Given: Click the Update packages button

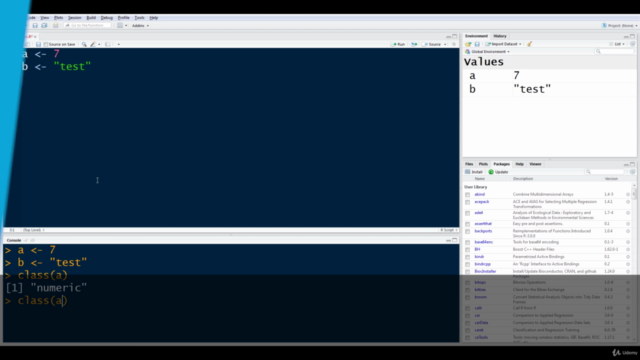Looking at the screenshot, I should (498, 172).
